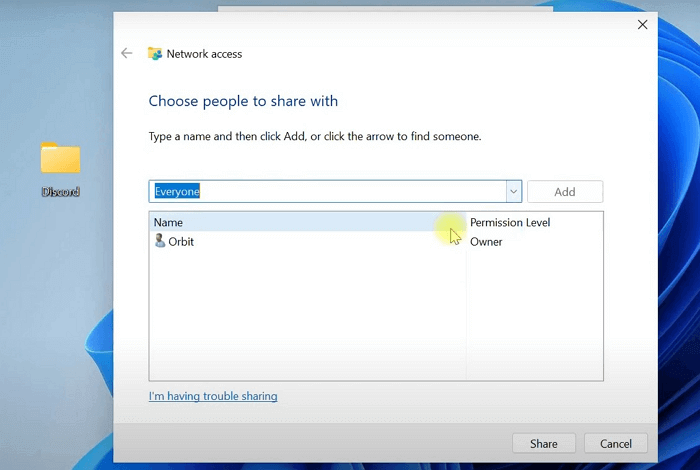This screenshot has height=470, width=700.
Task: Click the Network access icon in title
Action: coord(155,54)
